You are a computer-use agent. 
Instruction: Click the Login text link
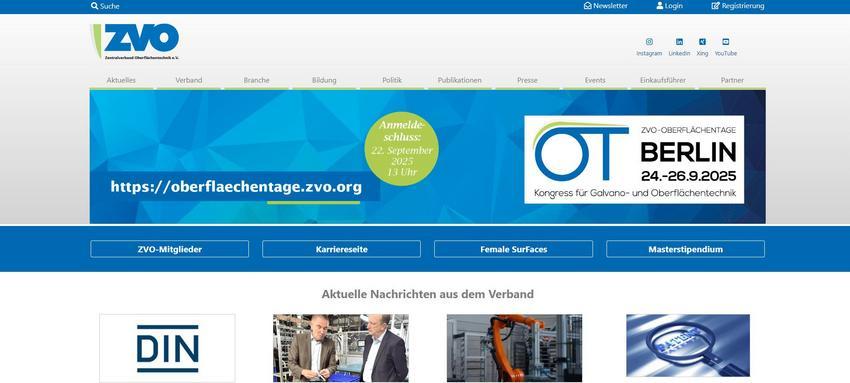click(x=674, y=6)
